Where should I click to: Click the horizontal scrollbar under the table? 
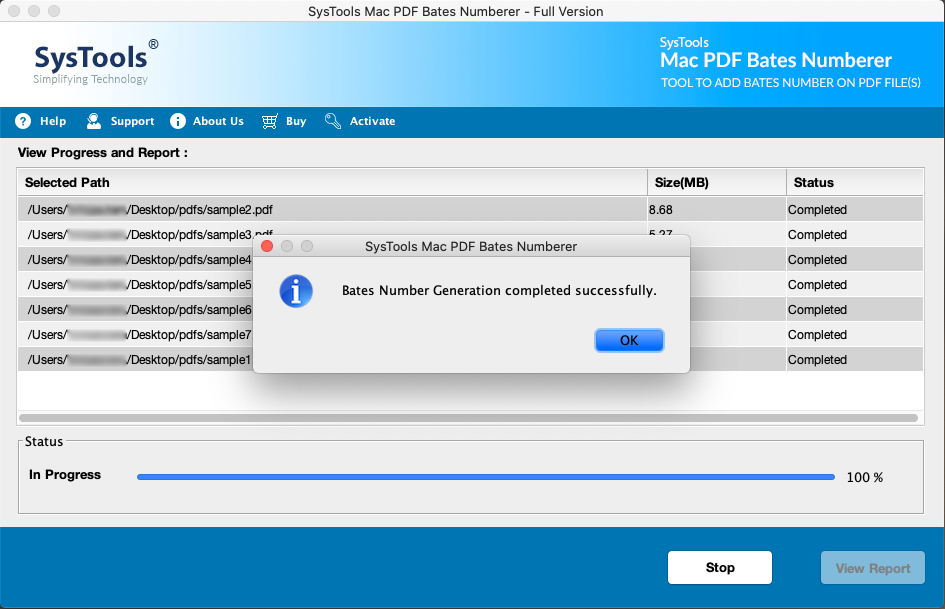pyautogui.click(x=468, y=418)
